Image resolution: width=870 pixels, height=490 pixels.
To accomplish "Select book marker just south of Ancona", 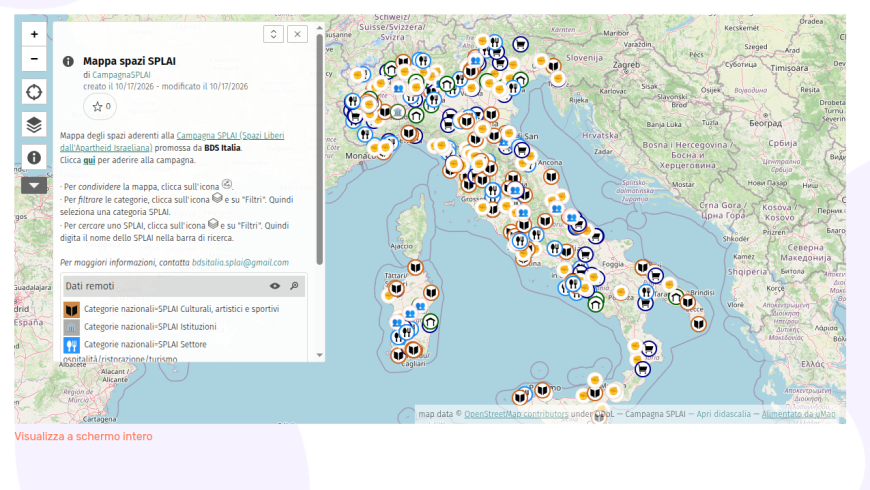I will (x=550, y=177).
